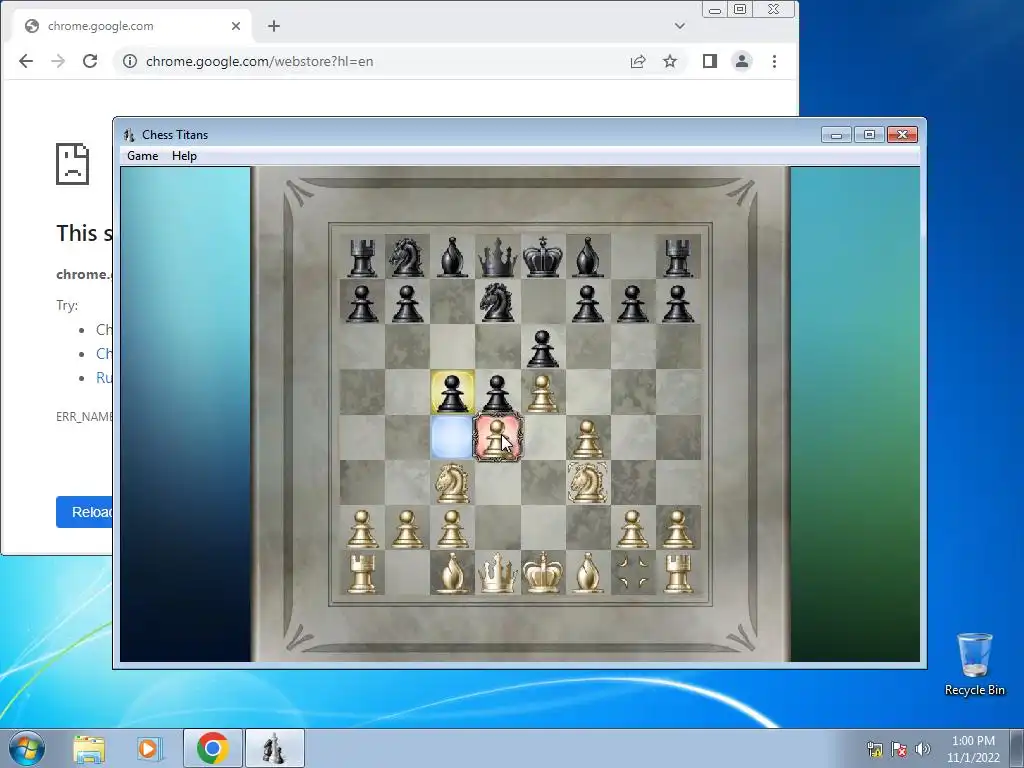1024x768 pixels.
Task: Click Chess Titans taskbar button
Action: pyautogui.click(x=274, y=748)
